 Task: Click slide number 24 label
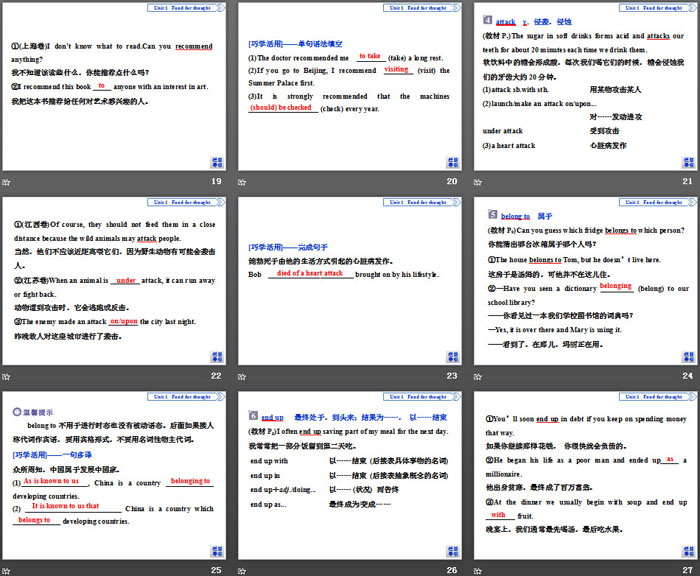(x=688, y=376)
